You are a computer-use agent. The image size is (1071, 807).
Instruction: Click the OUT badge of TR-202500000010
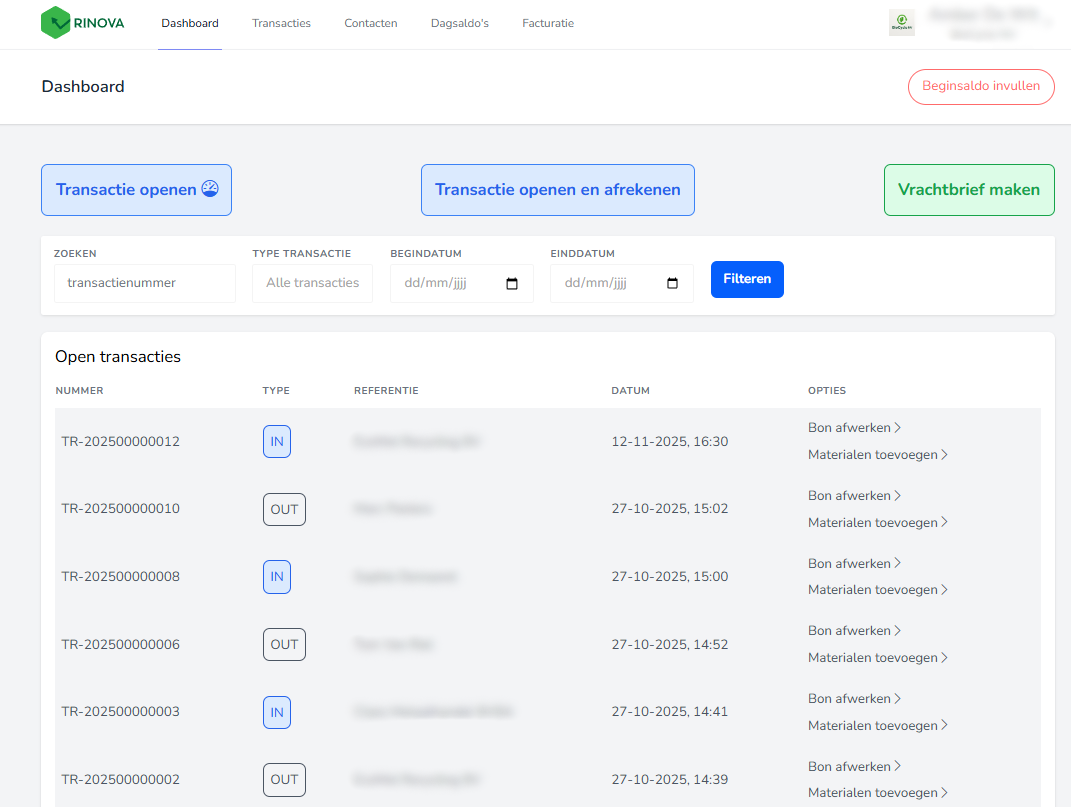[x=284, y=509]
